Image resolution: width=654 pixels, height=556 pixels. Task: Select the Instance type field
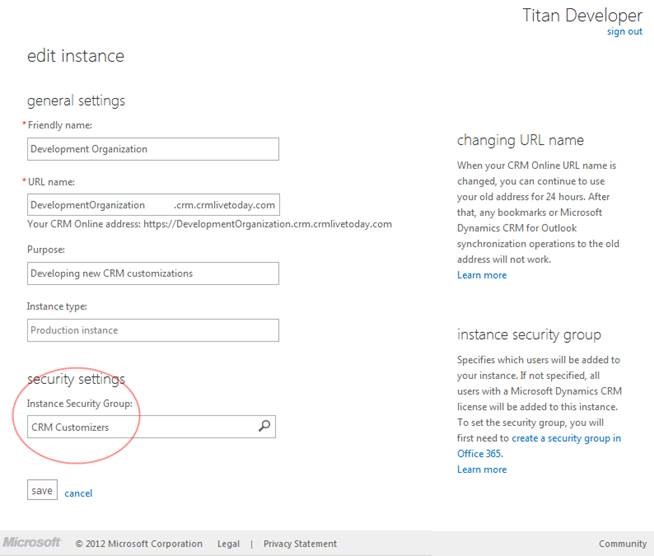pyautogui.click(x=153, y=330)
